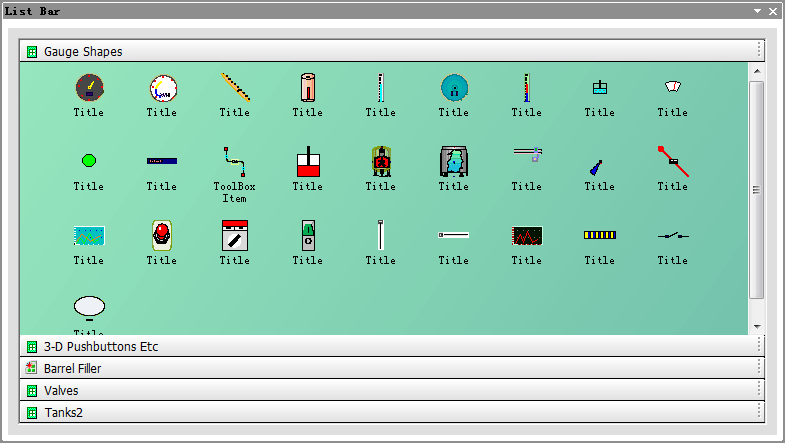Select the white oval shape icon
Viewport: 785px width, 443px height.
[x=88, y=306]
